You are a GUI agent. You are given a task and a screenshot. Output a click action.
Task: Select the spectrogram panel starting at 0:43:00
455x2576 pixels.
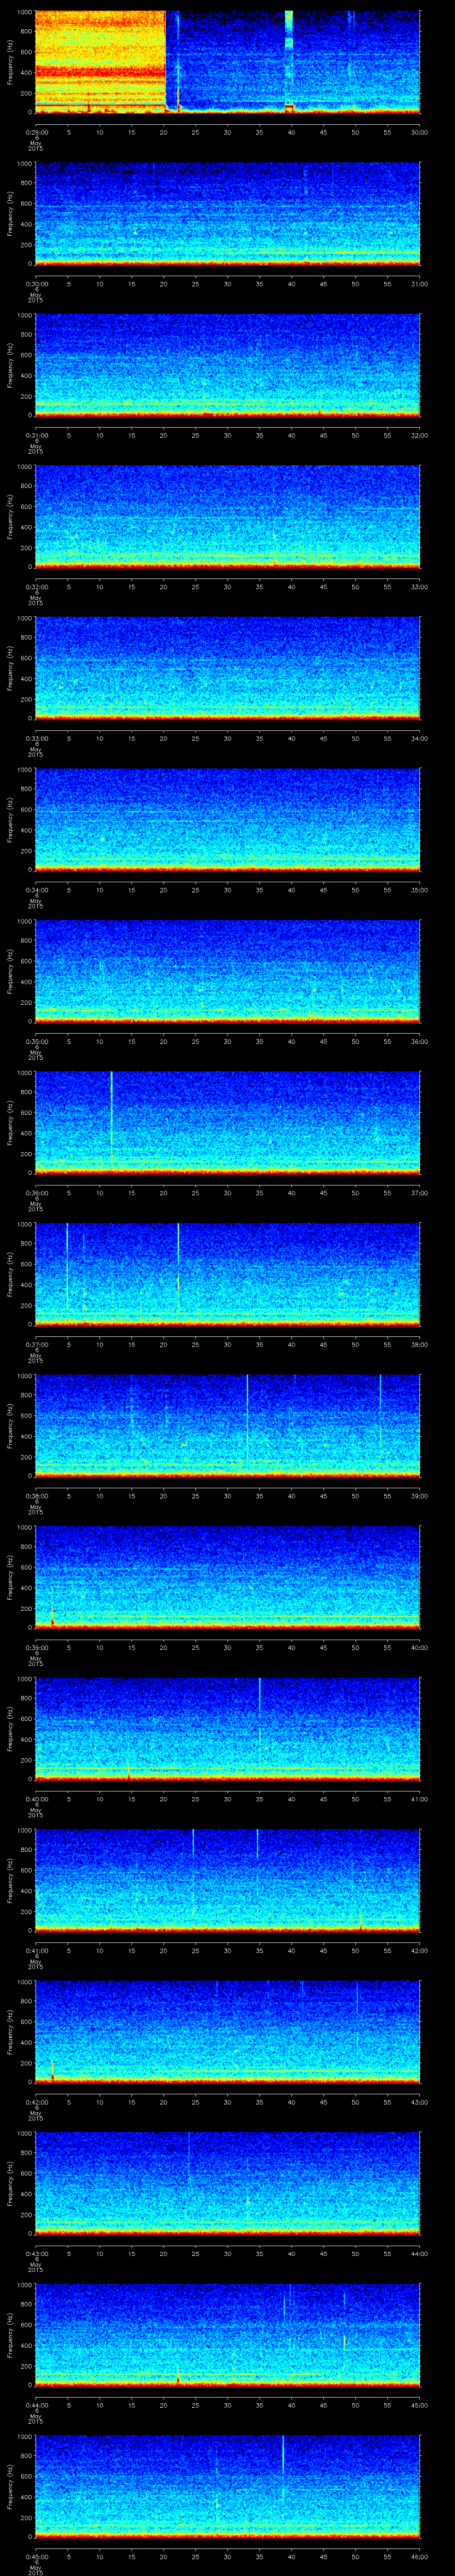coord(227,2183)
